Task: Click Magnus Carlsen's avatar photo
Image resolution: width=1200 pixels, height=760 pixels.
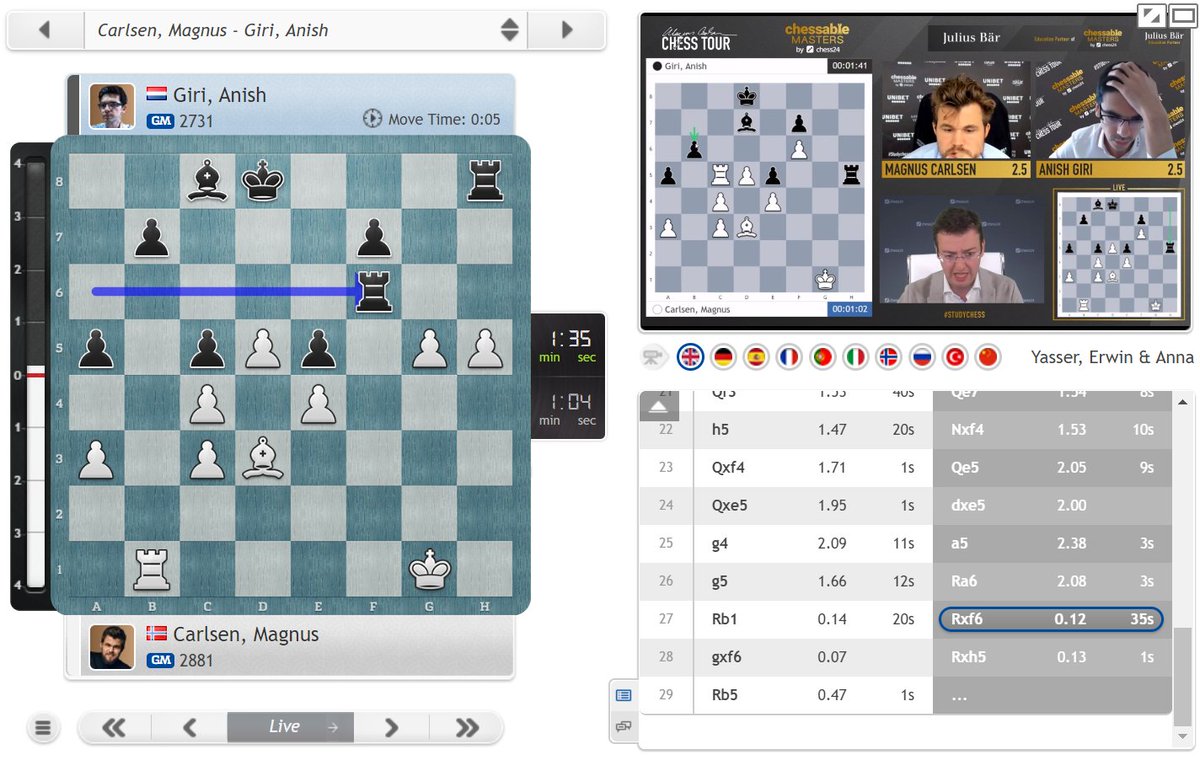Action: (x=112, y=646)
